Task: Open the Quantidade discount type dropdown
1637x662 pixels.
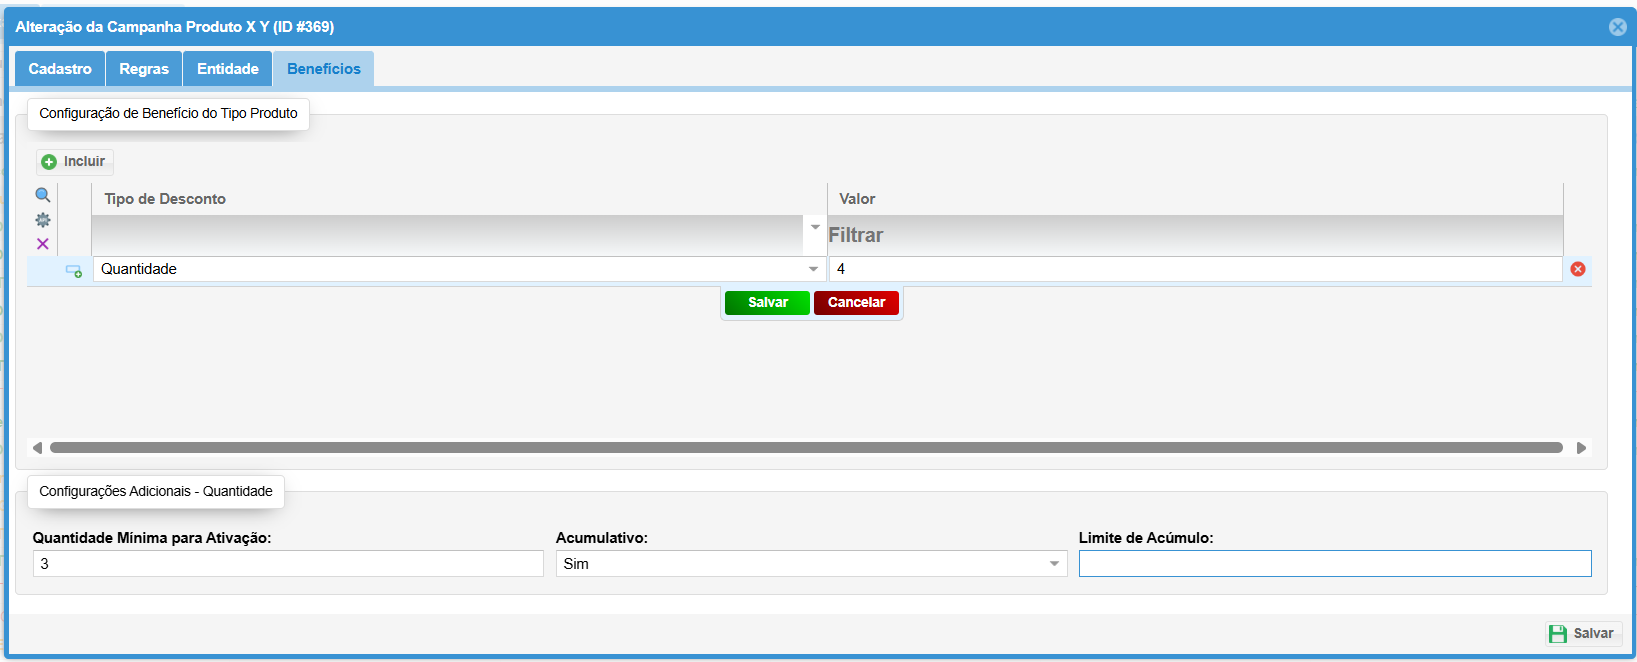Action: click(813, 269)
